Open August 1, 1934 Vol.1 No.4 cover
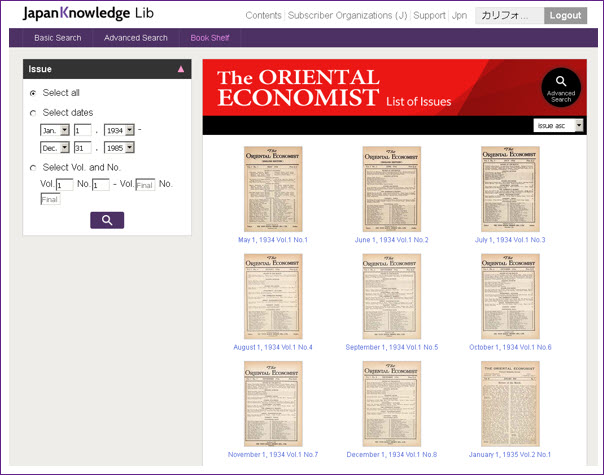The image size is (604, 475). (273, 296)
